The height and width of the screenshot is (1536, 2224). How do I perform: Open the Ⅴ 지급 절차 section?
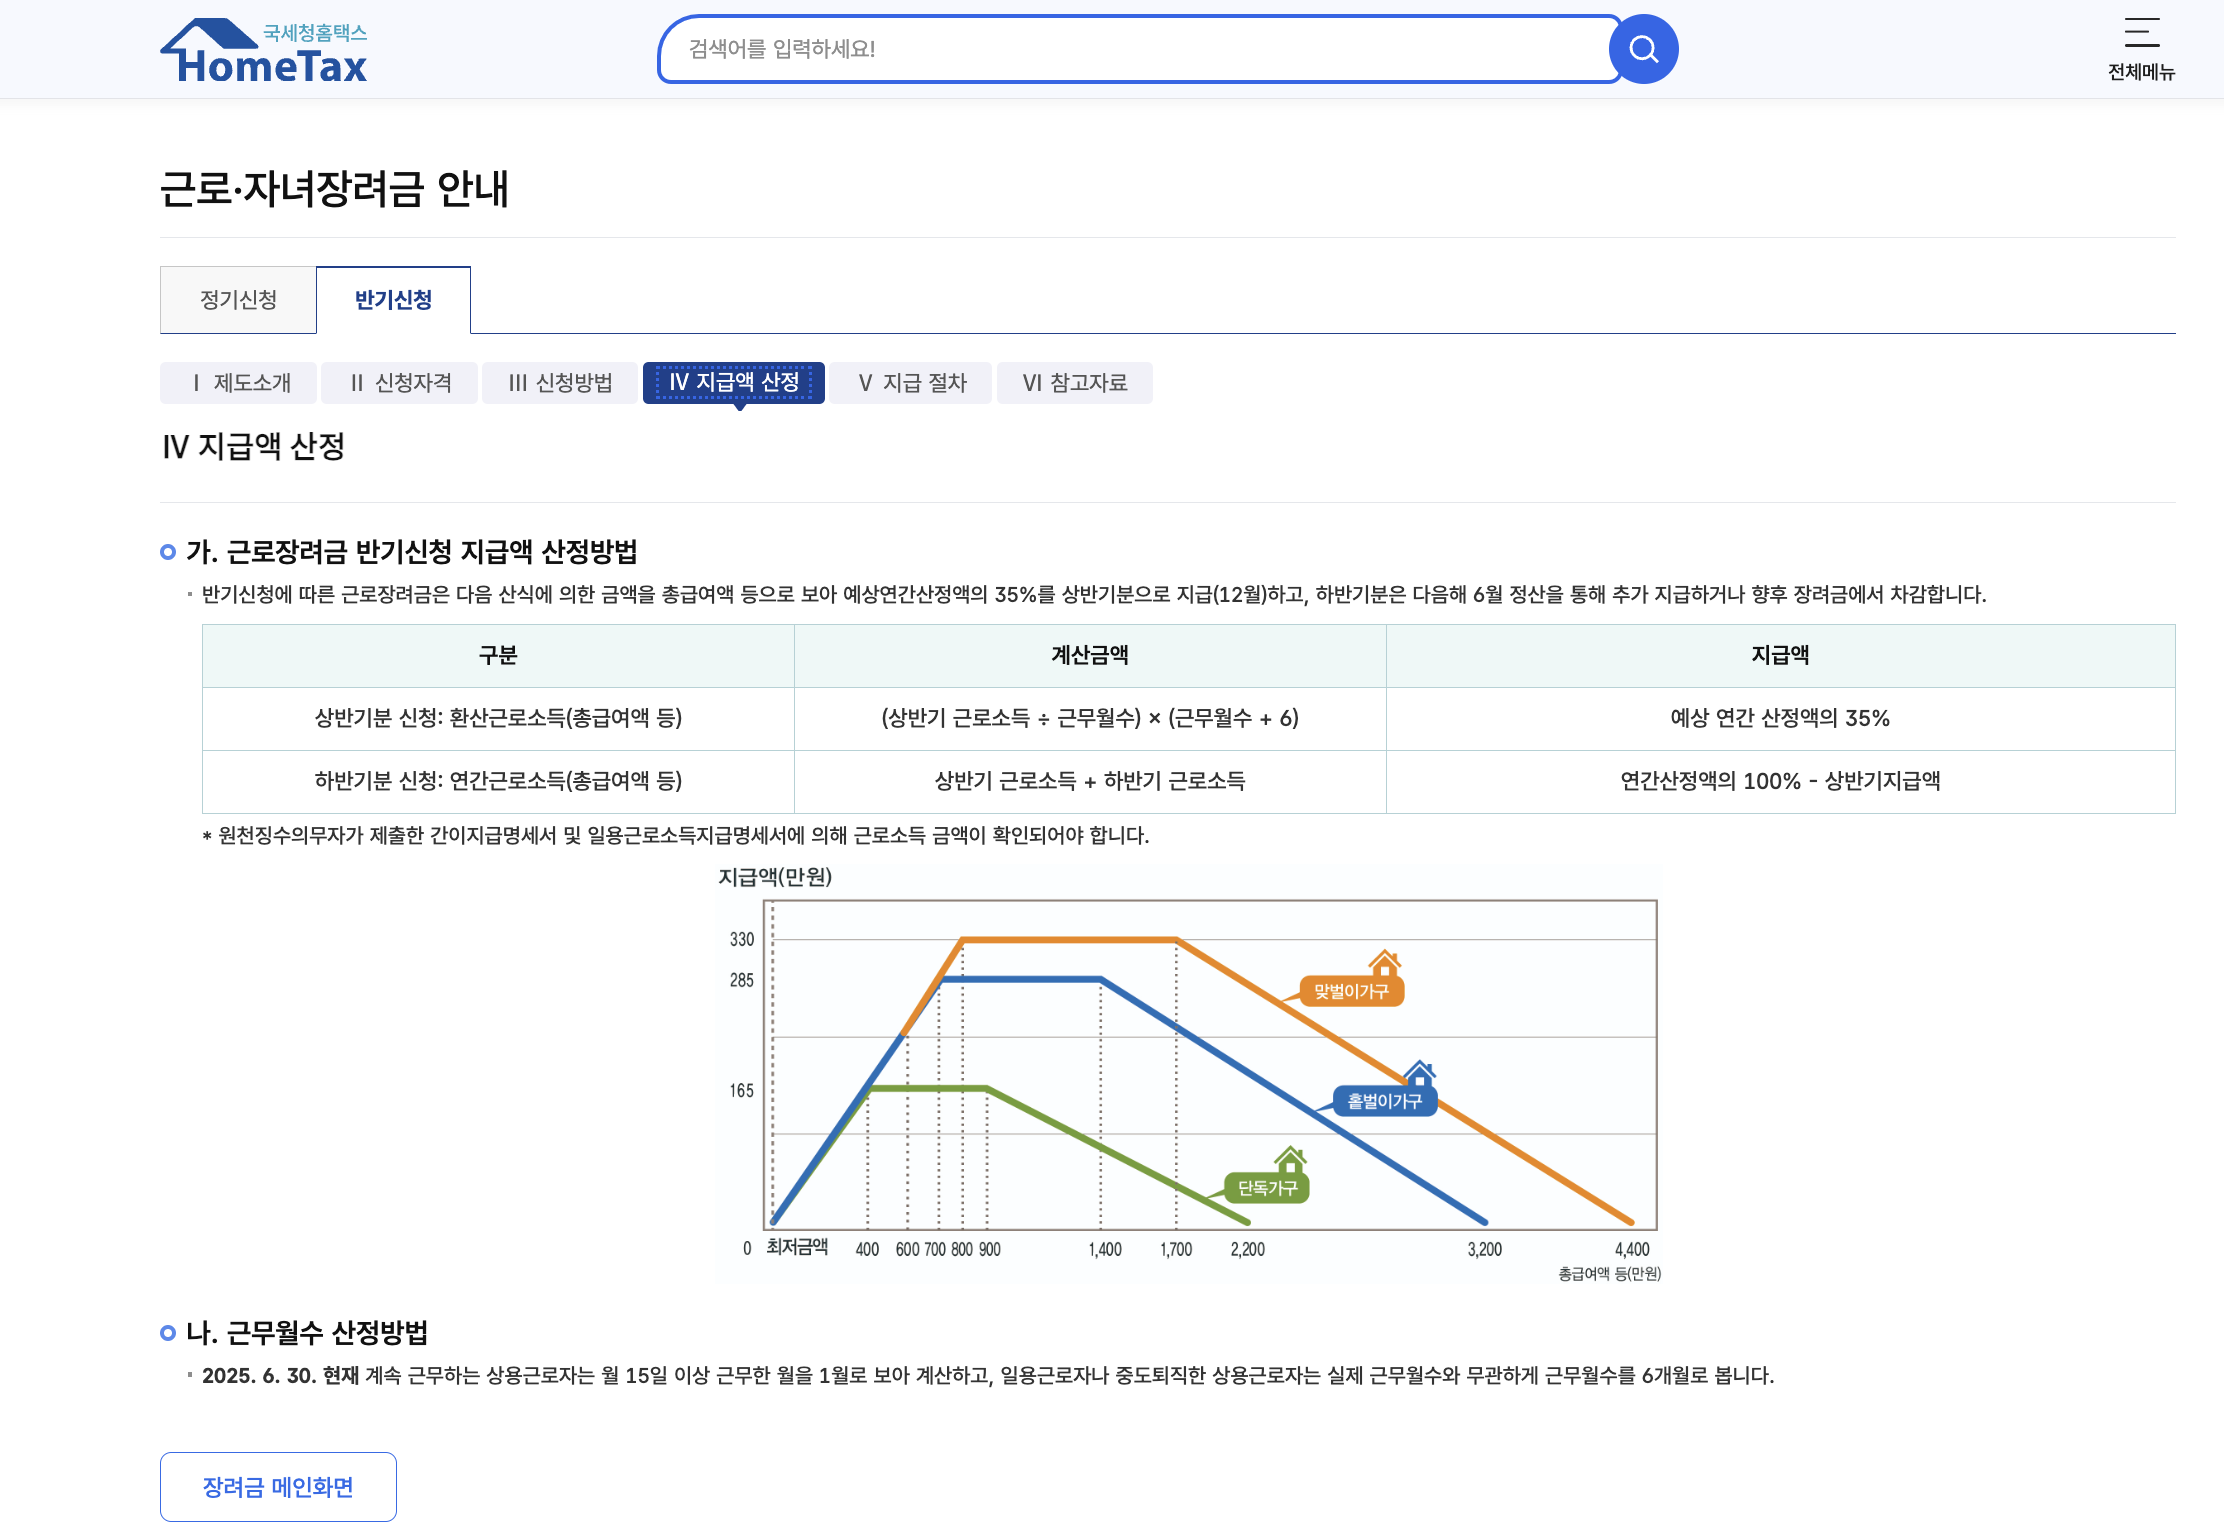pos(911,383)
